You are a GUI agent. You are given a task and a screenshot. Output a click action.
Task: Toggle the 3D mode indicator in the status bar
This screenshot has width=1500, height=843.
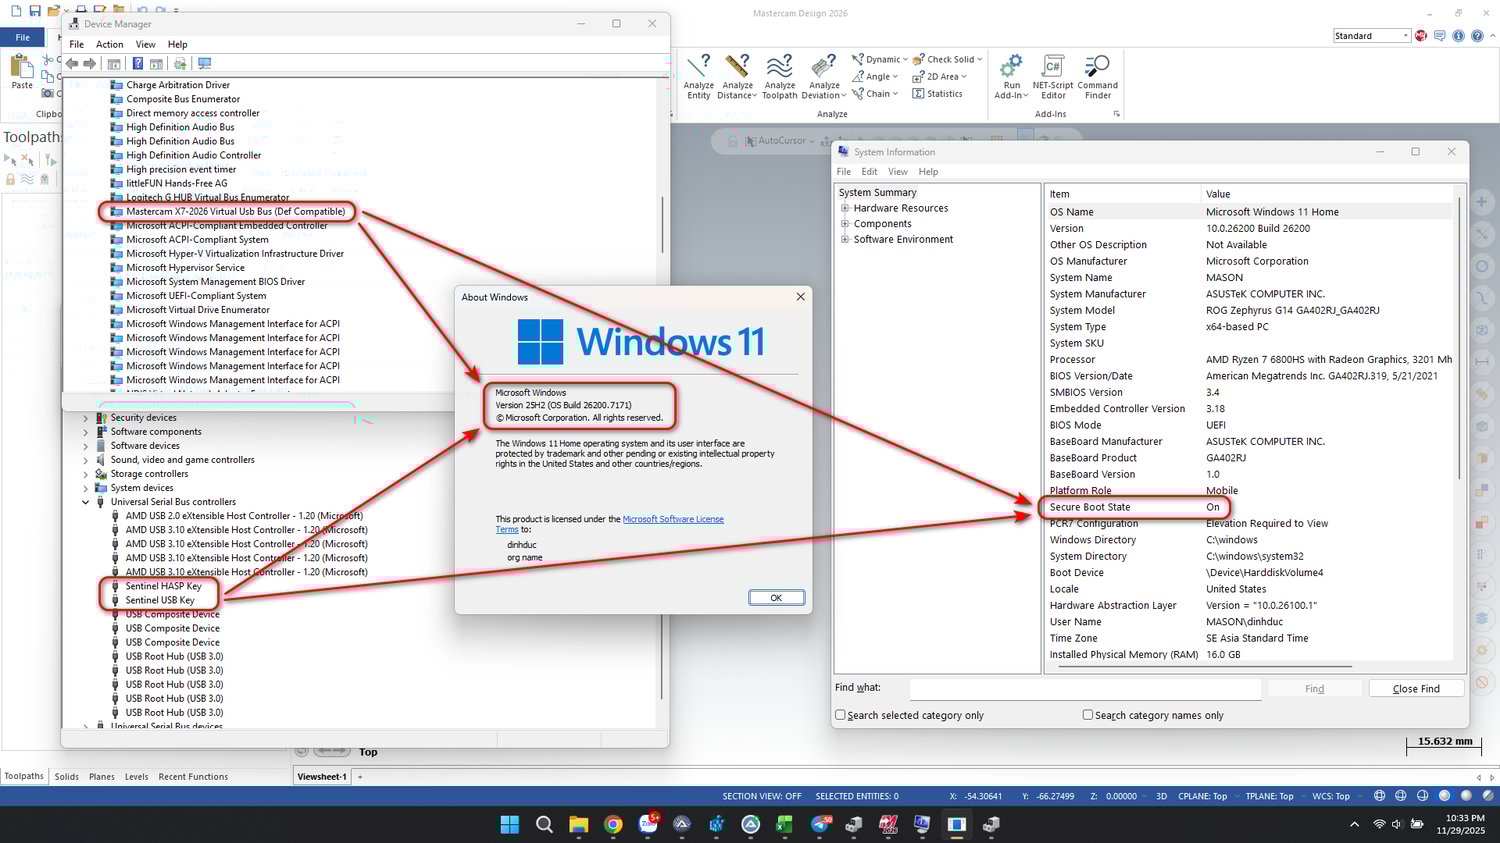click(1161, 796)
